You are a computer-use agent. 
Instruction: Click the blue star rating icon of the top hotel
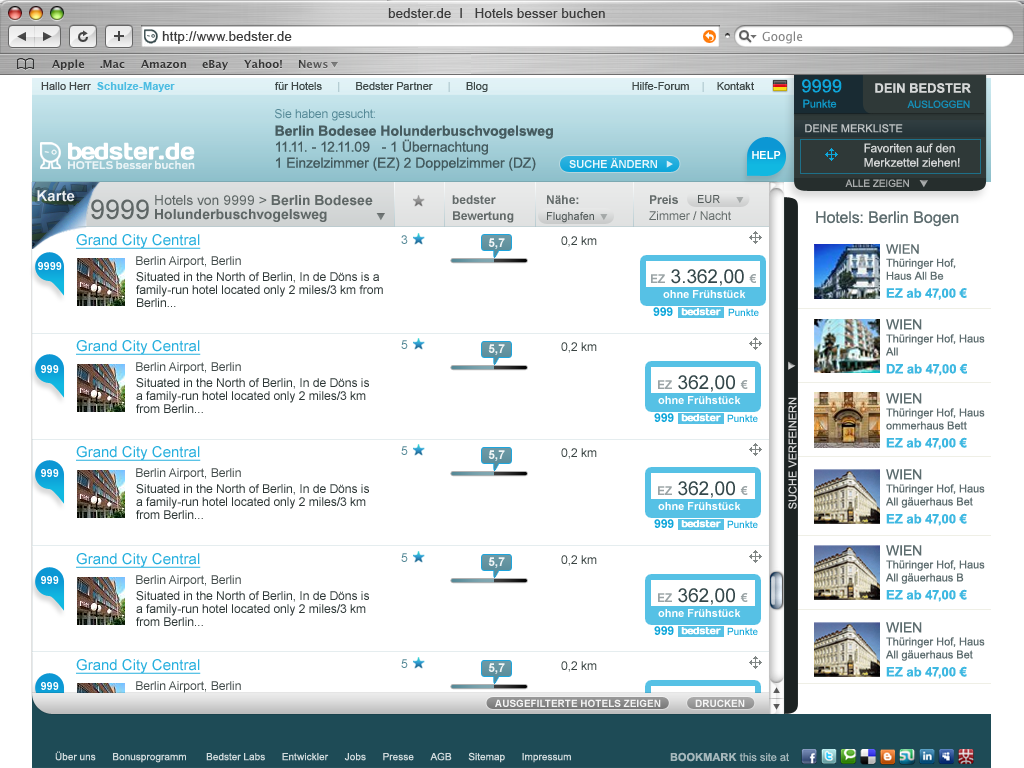tap(416, 239)
